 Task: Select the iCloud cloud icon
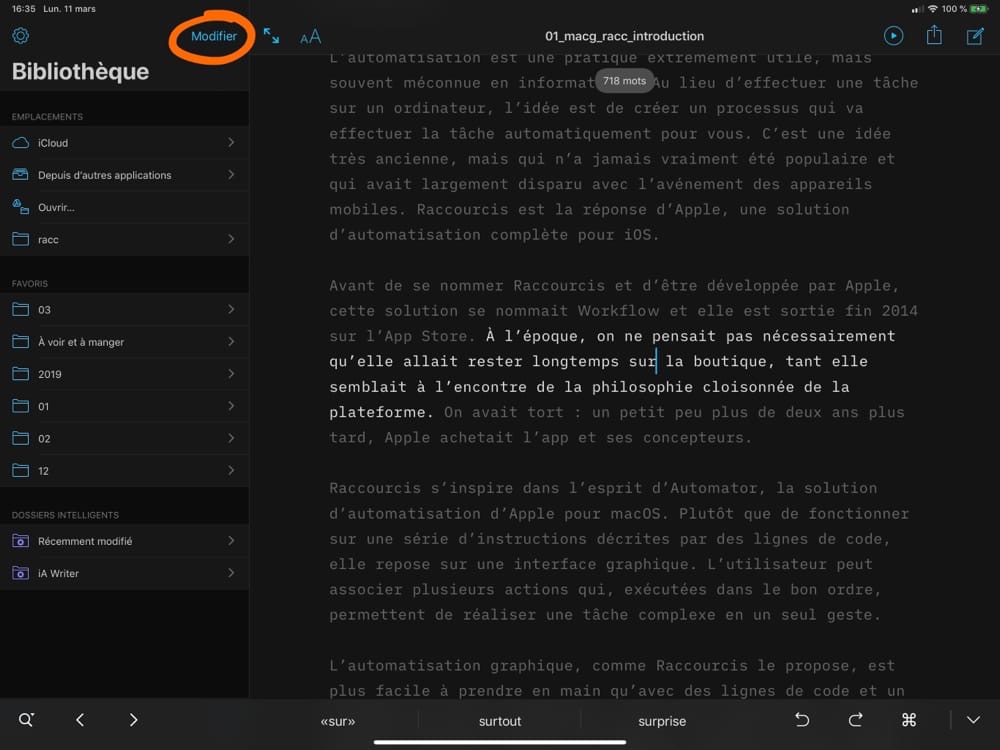[20, 143]
